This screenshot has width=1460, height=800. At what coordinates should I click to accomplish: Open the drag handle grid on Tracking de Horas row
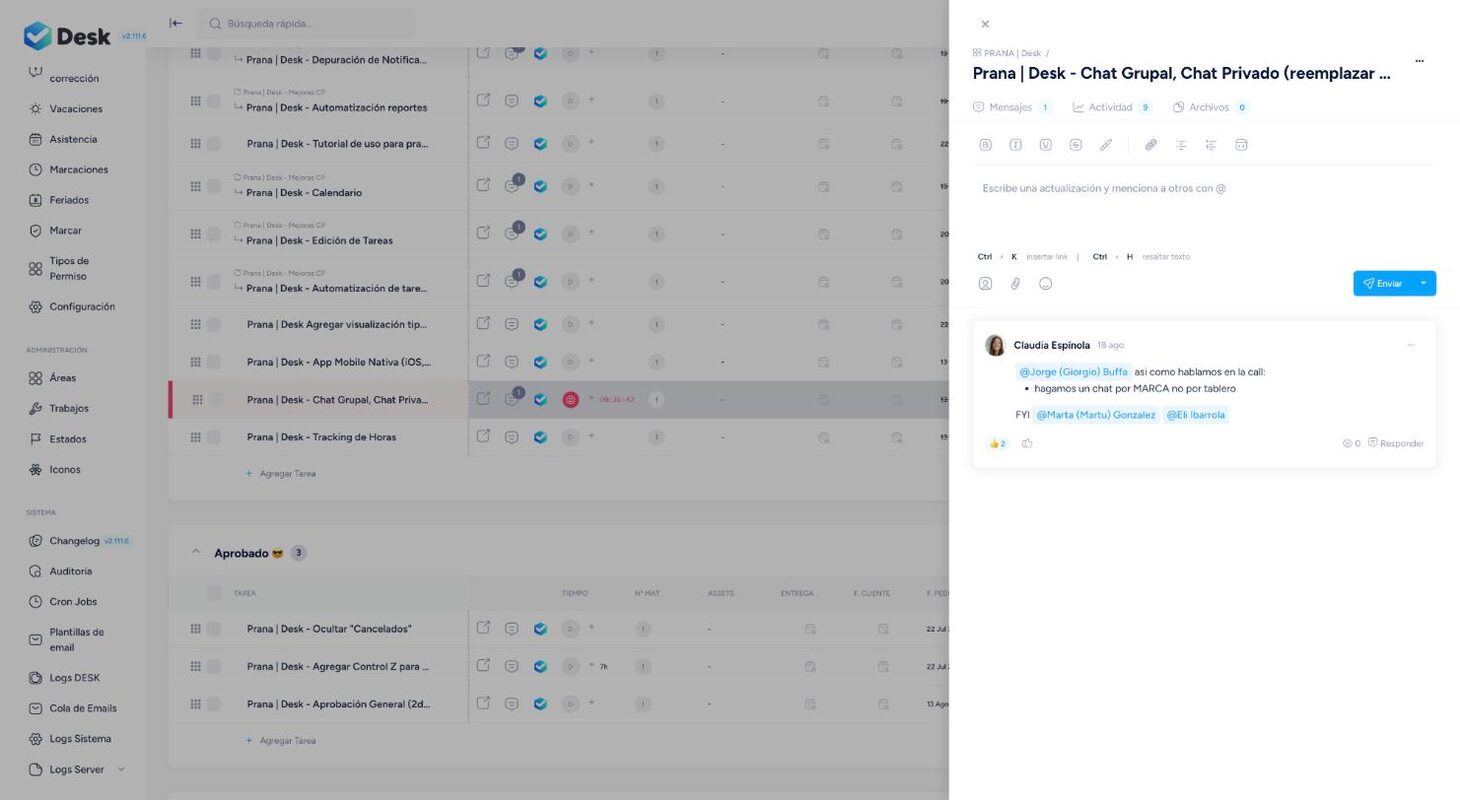click(x=196, y=437)
